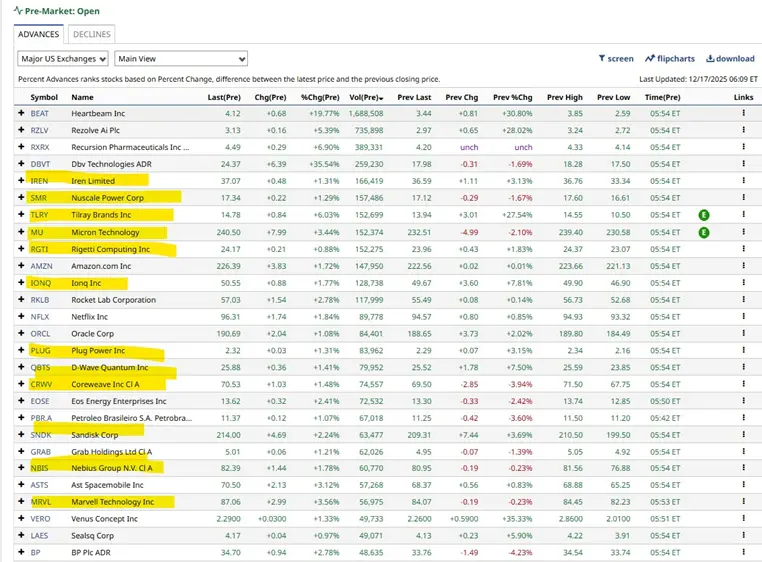Open the RKLB ticker symbol link
The width and height of the screenshot is (762, 562).
39,300
